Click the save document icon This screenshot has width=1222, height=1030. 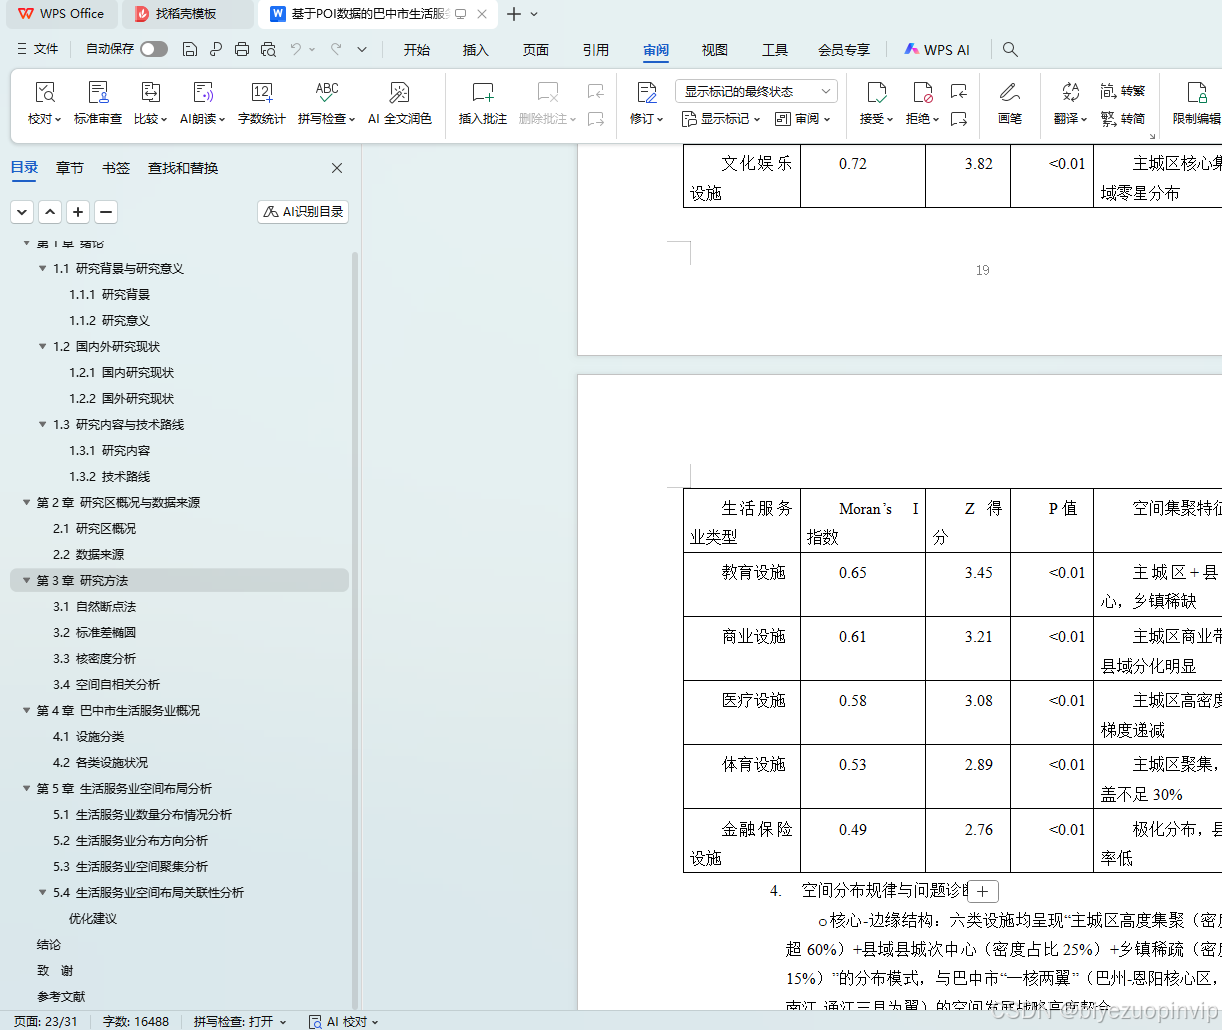190,49
